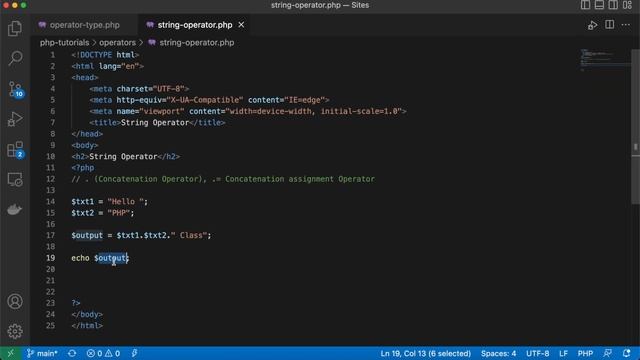Change end of line sequence LF
Image resolution: width=640 pixels, height=360 pixels.
[x=563, y=353]
